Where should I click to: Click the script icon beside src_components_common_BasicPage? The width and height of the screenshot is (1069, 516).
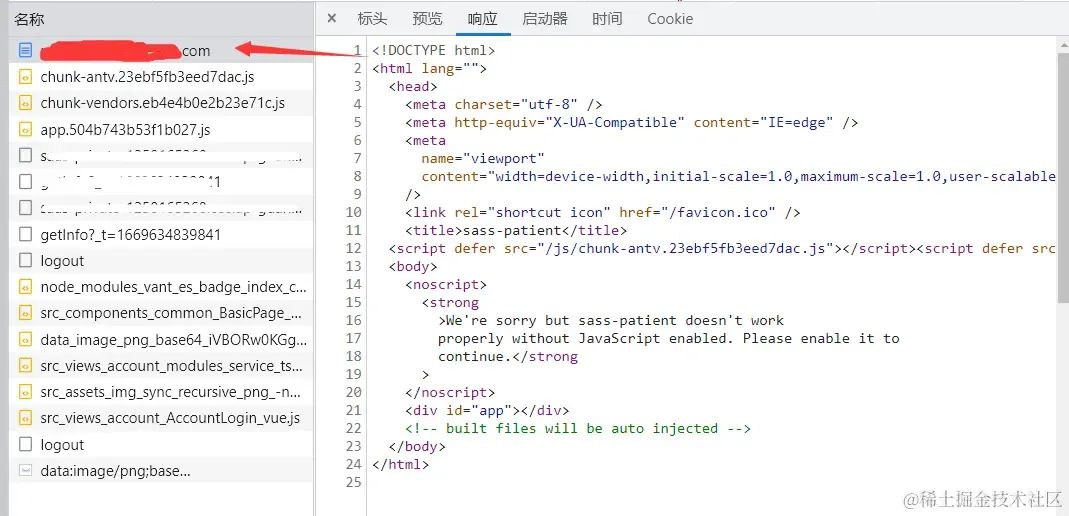pos(25,313)
